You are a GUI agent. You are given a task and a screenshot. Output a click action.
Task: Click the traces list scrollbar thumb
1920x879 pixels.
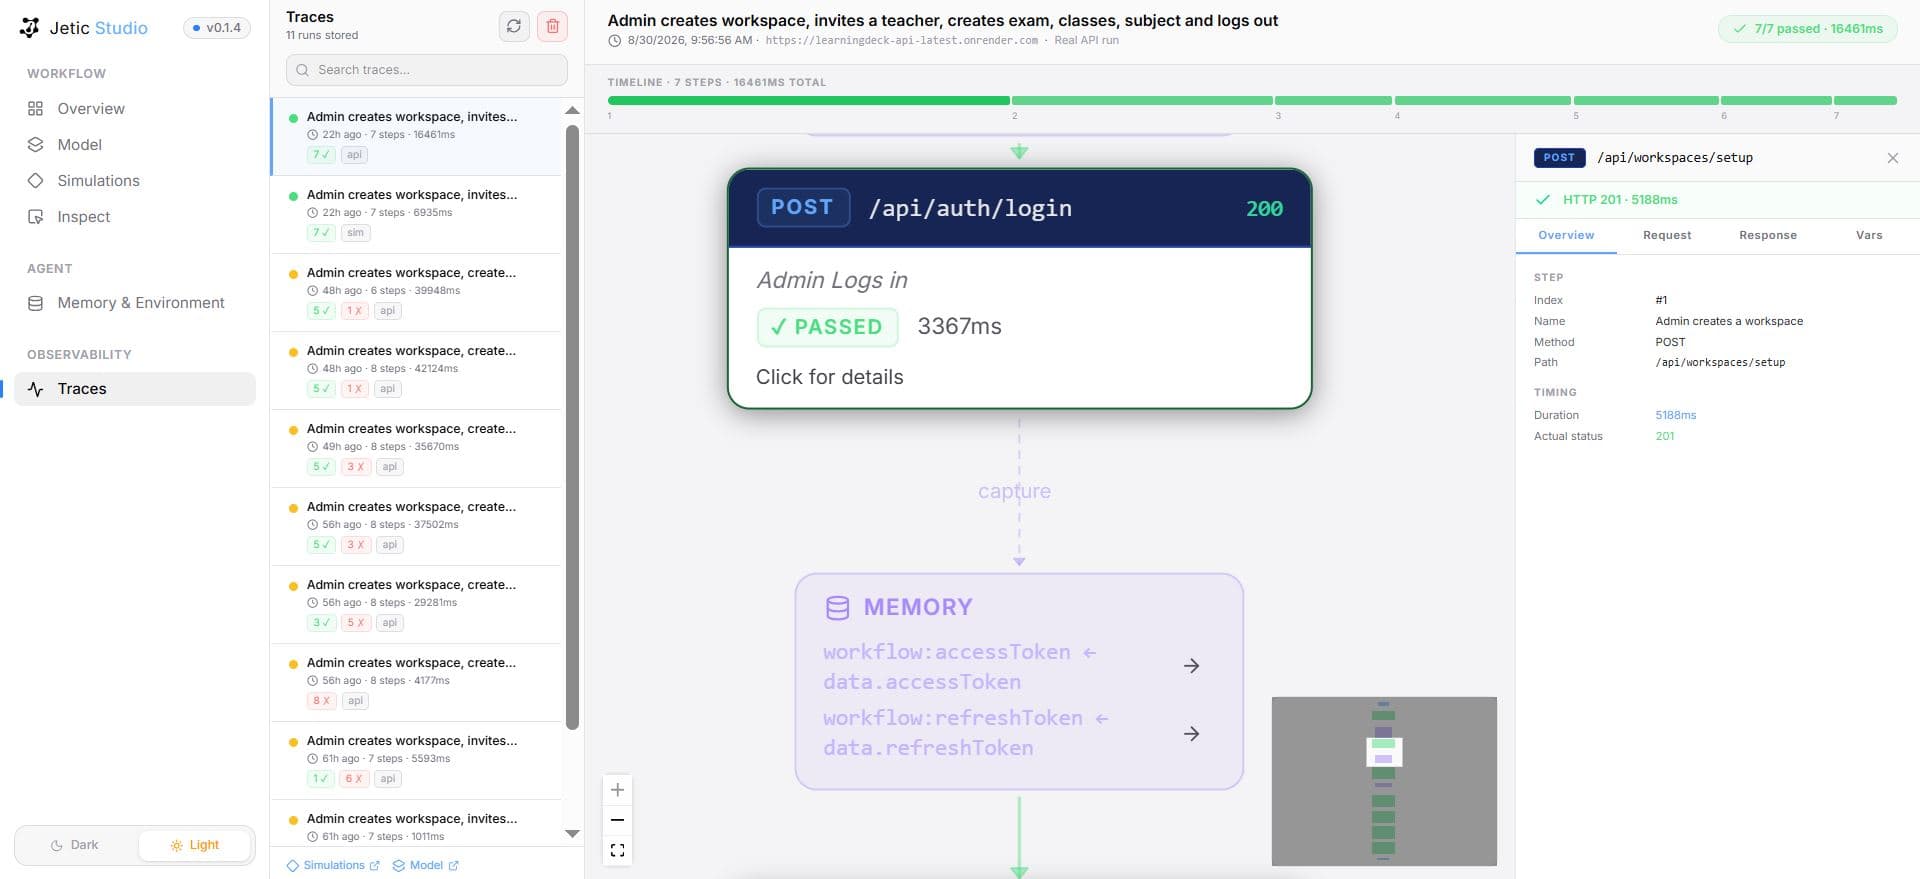click(x=573, y=427)
